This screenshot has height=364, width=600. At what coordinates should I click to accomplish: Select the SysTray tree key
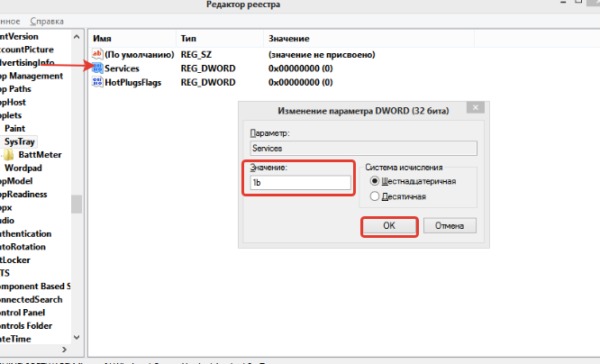(x=19, y=142)
